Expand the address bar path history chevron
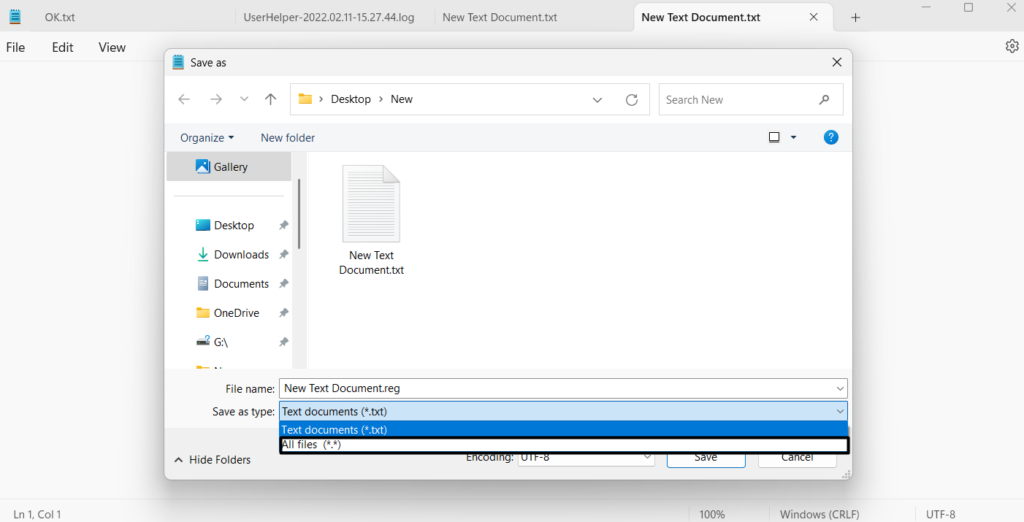This screenshot has width=1024, height=522. pos(598,99)
